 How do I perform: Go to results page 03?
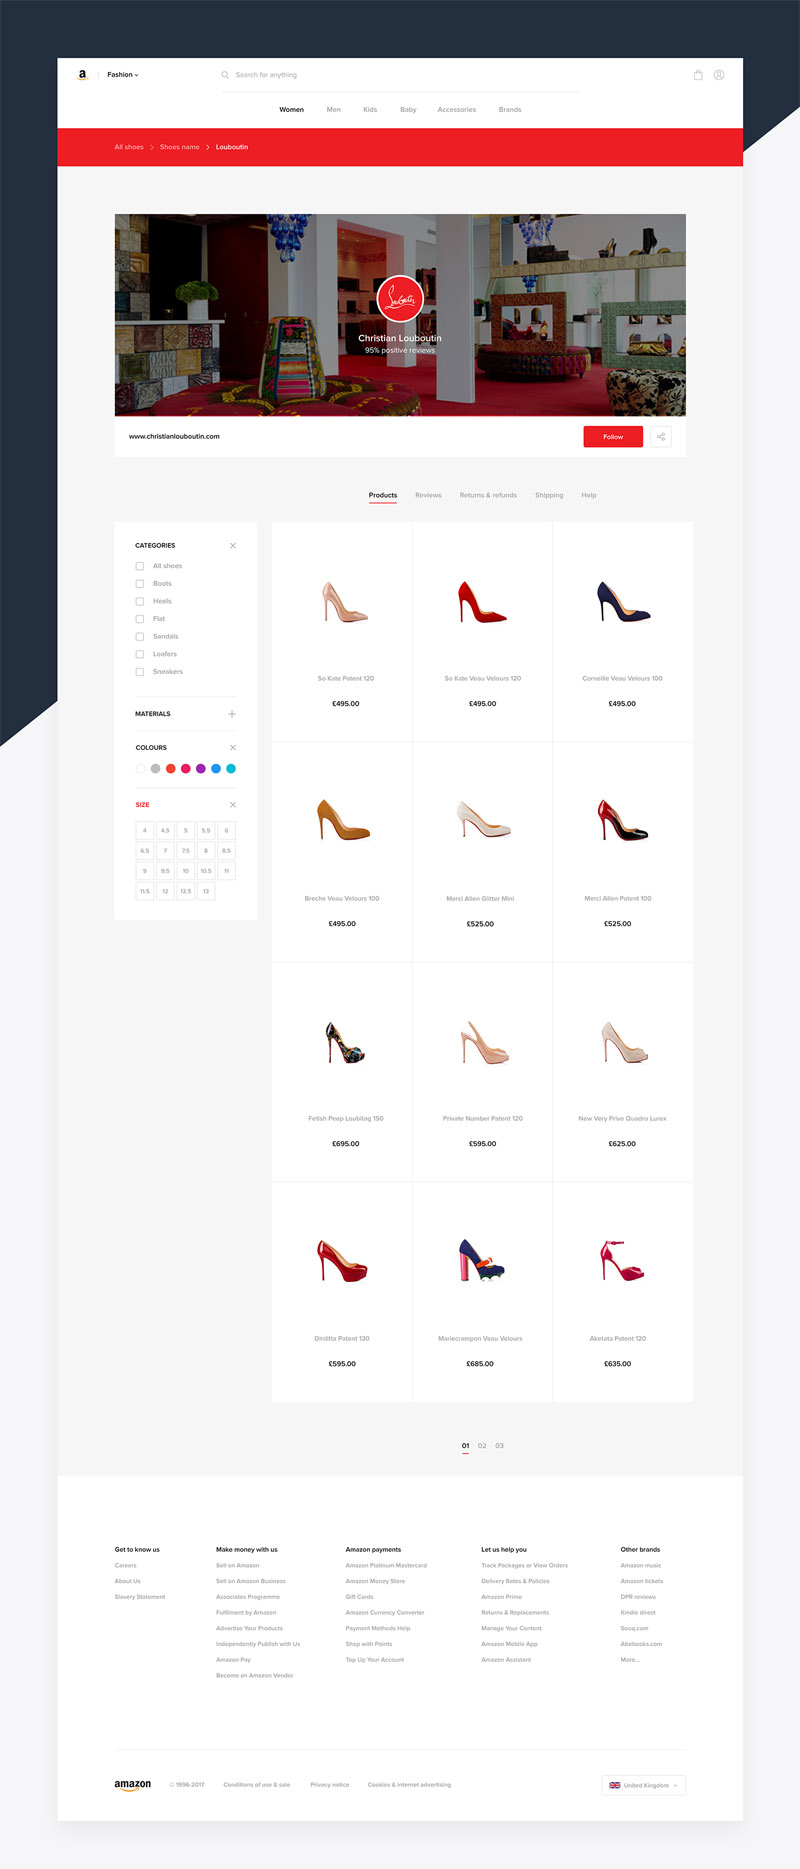(x=499, y=1446)
